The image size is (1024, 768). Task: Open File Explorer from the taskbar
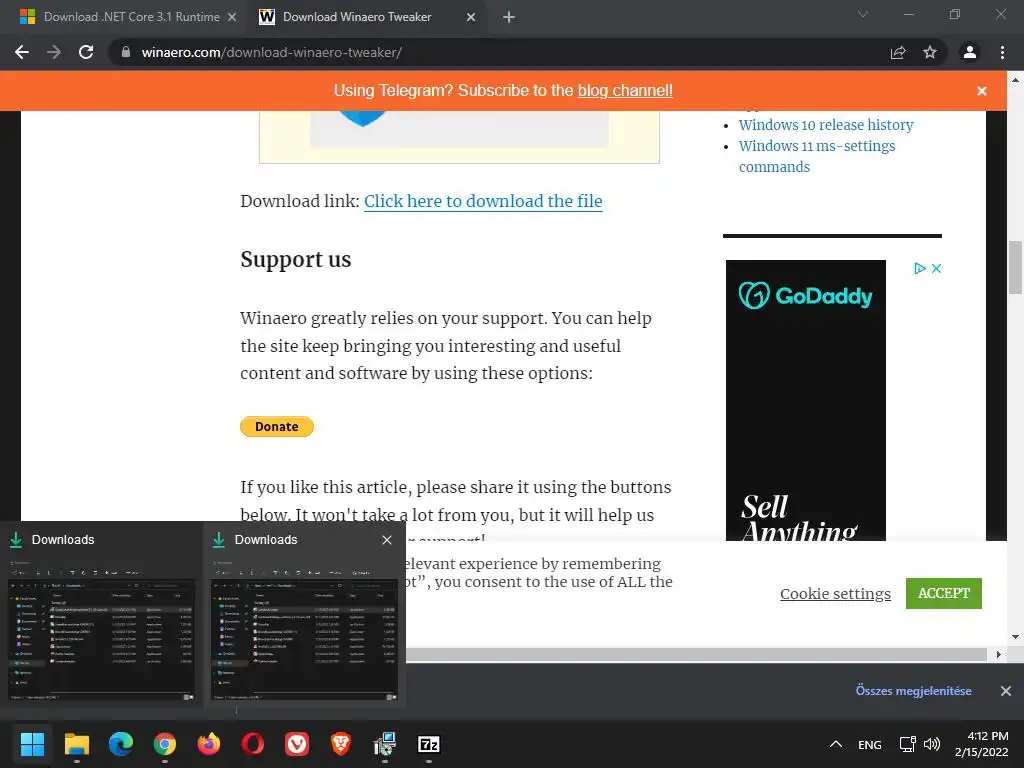click(76, 744)
